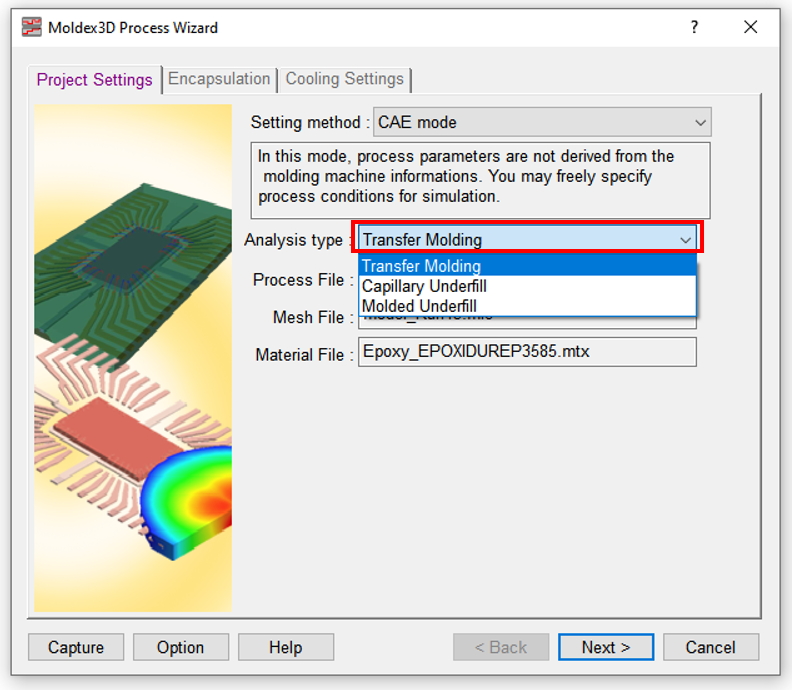Open the Cooling Settings tab
This screenshot has height=690, width=792.
344,79
